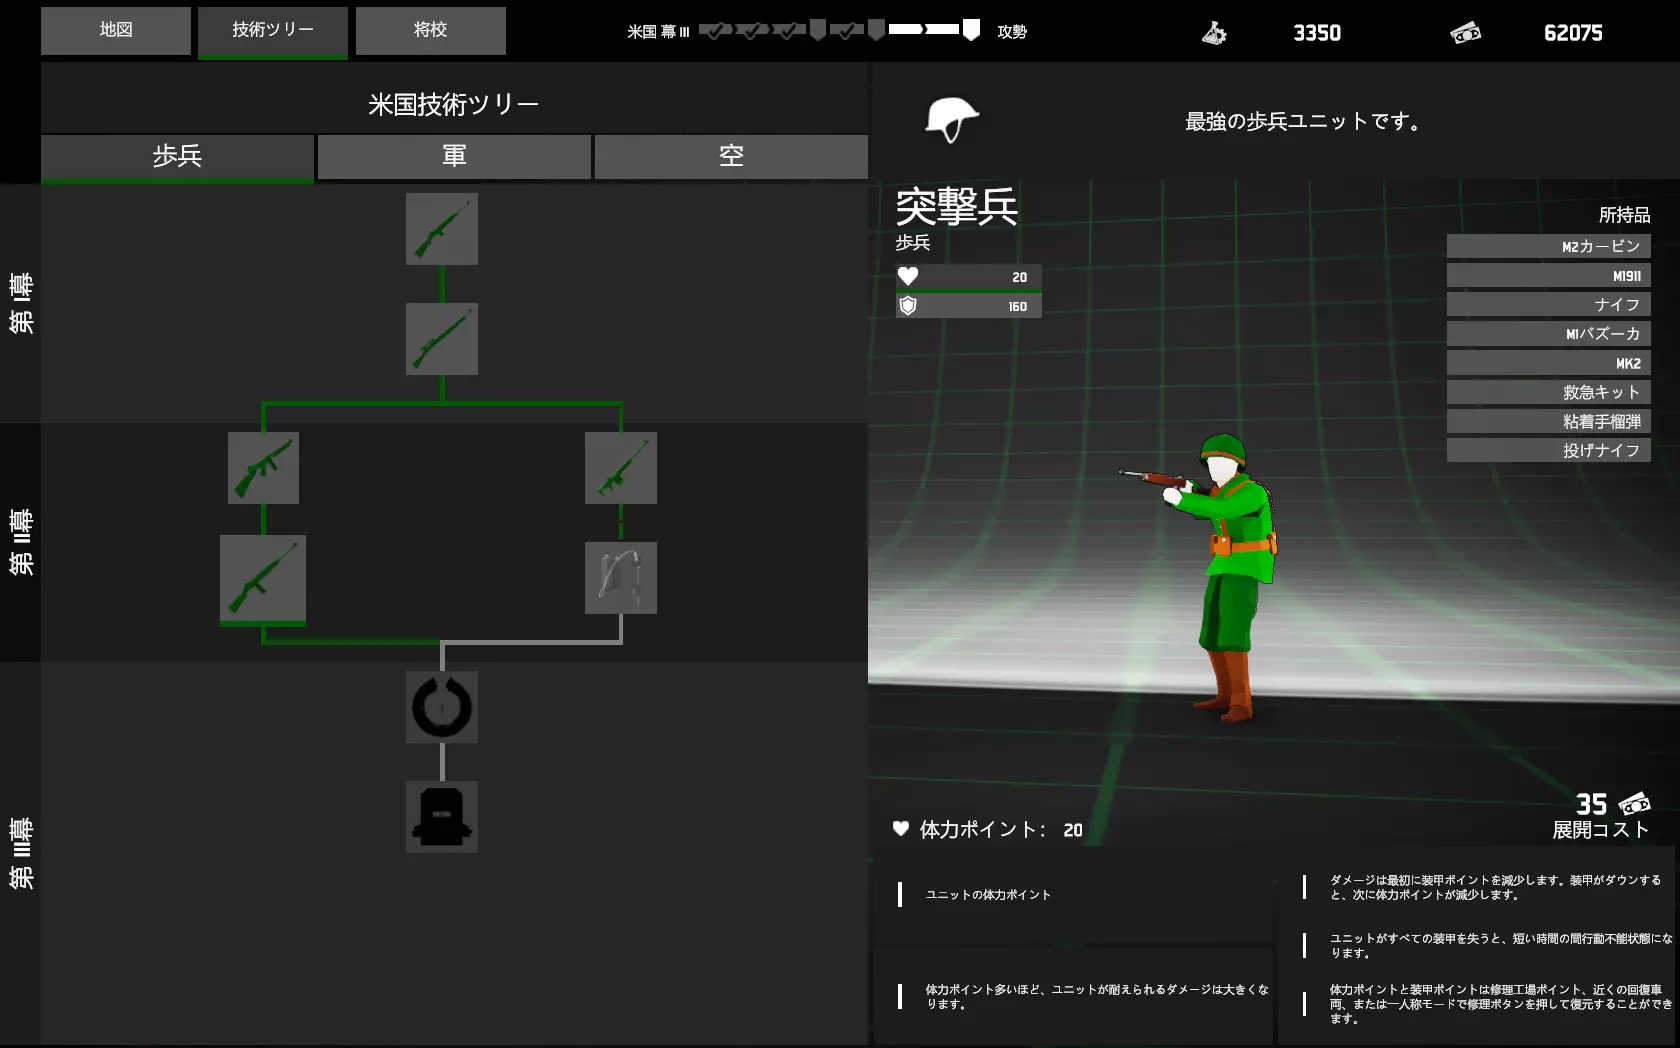
Task: Click the 第 III 幕 act label
Action: pos(21,853)
